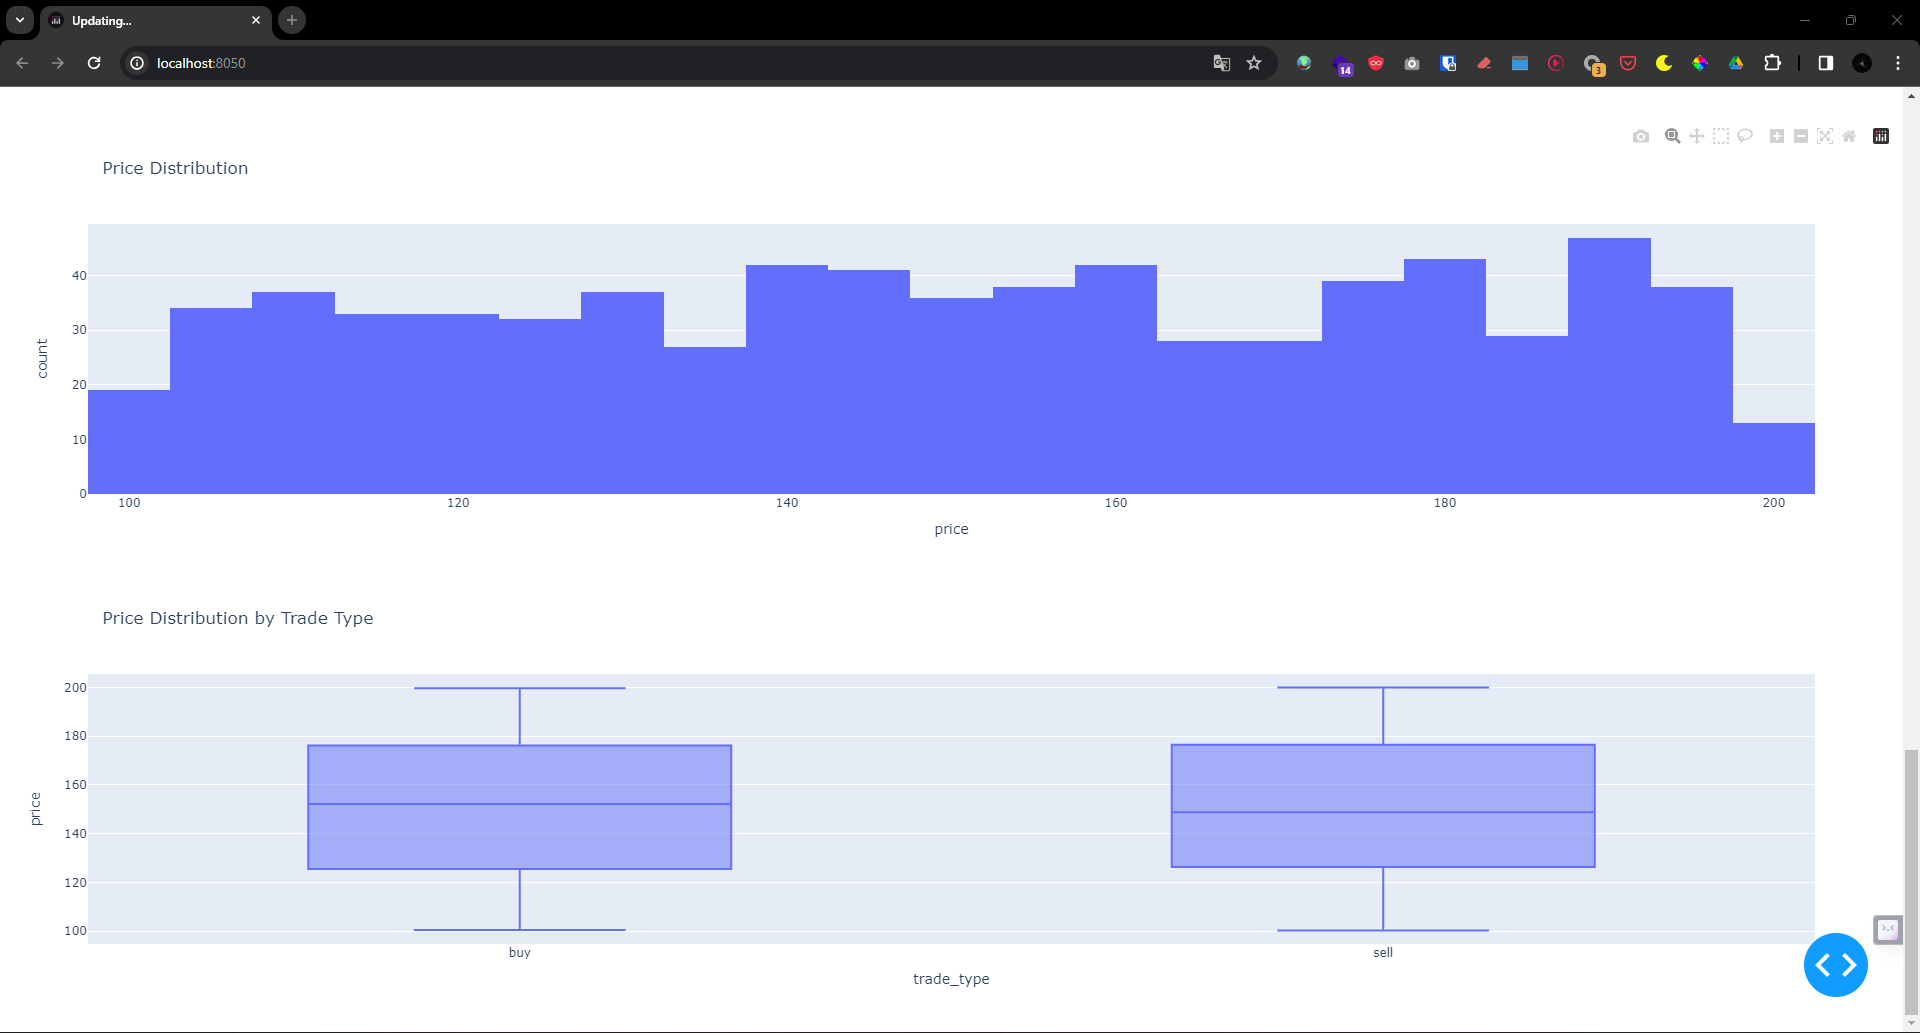Click the Price Distribution by Trade Type title
The image size is (1920, 1033).
point(238,618)
